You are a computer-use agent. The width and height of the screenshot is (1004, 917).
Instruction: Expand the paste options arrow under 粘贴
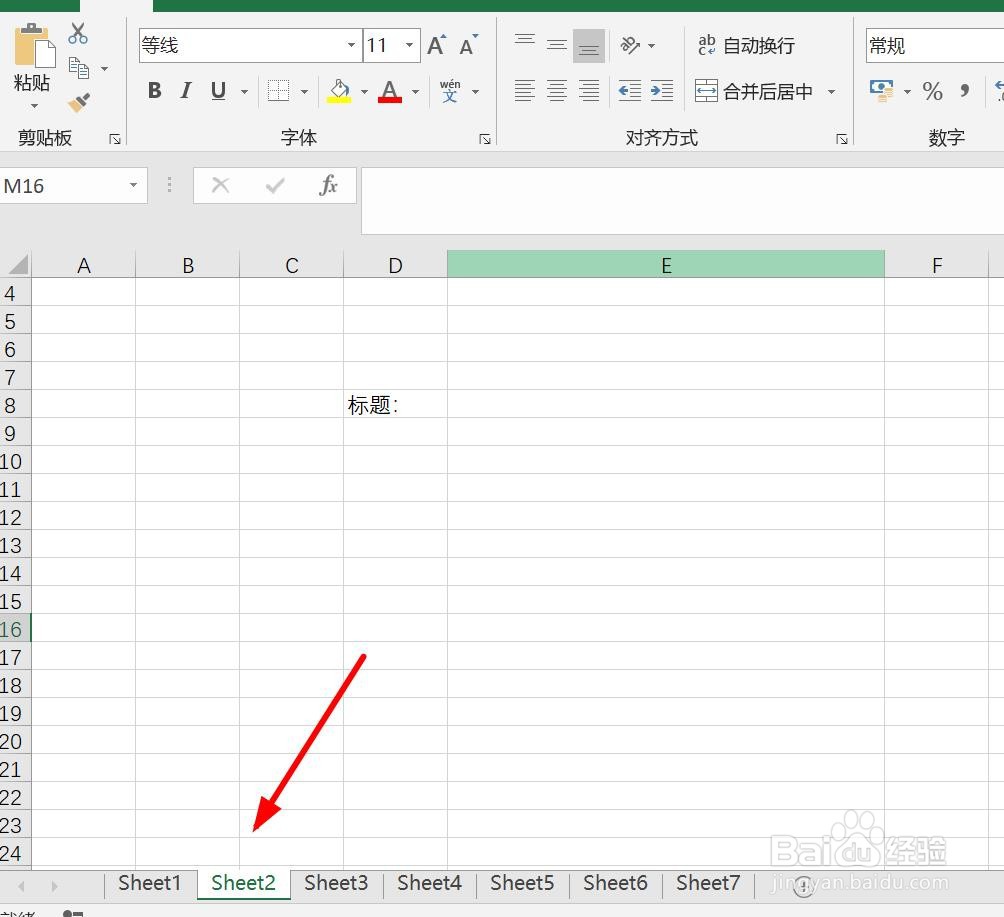point(34,106)
